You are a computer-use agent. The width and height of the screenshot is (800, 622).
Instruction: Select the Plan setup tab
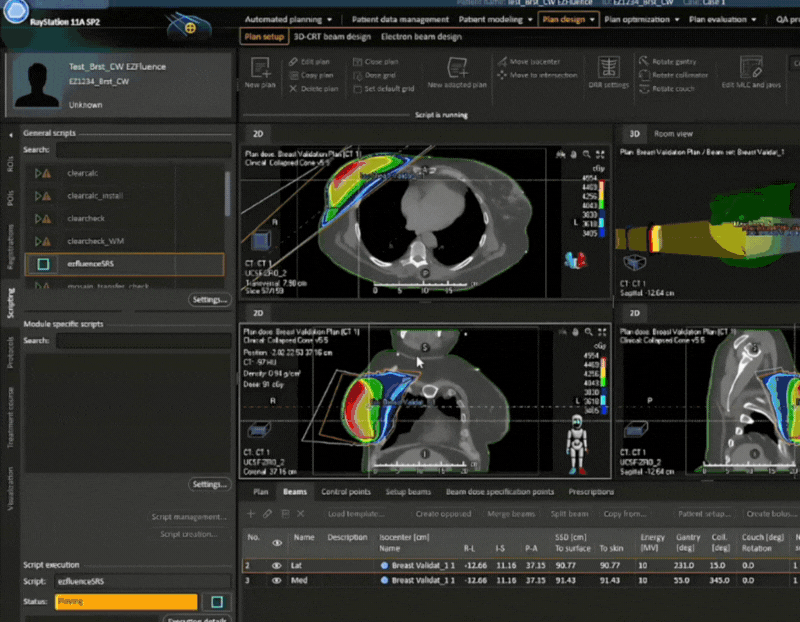click(264, 37)
